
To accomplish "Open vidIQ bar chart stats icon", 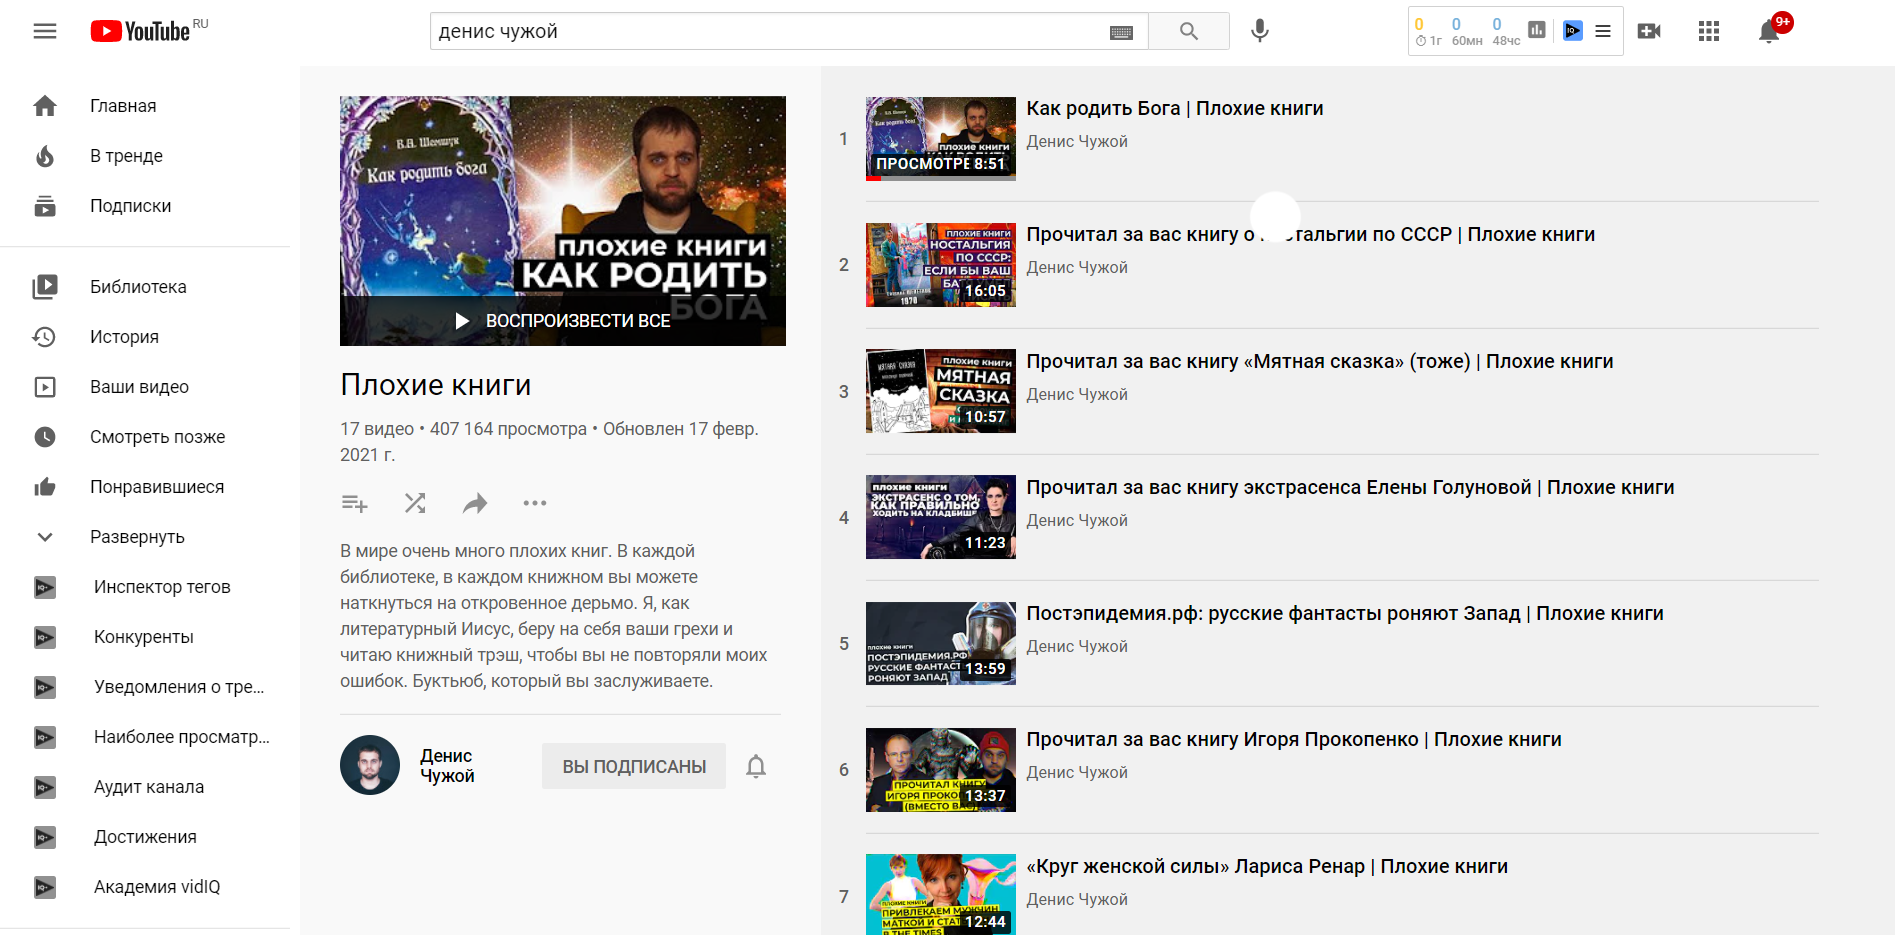I will pos(1537,30).
